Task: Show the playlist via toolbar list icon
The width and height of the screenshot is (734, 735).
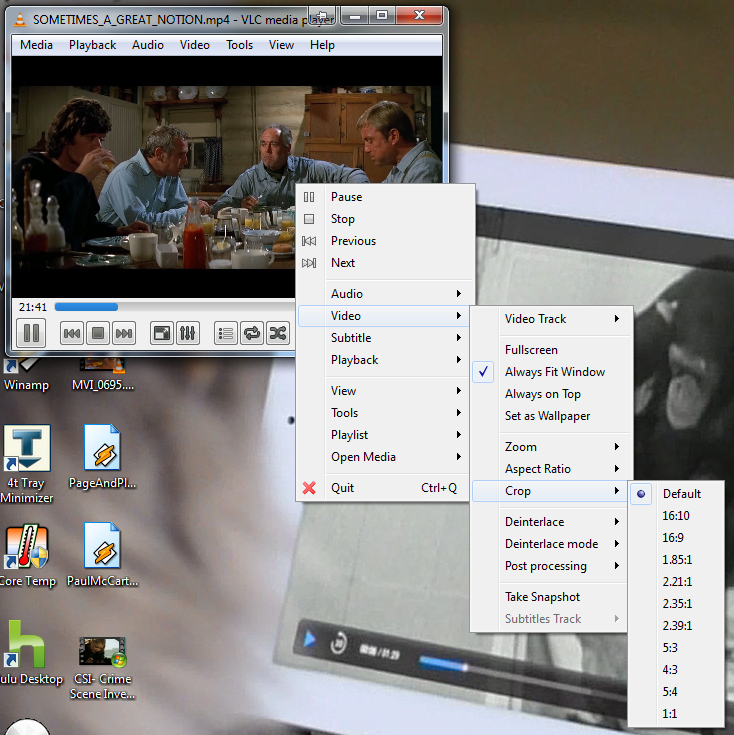Action: pyautogui.click(x=226, y=333)
